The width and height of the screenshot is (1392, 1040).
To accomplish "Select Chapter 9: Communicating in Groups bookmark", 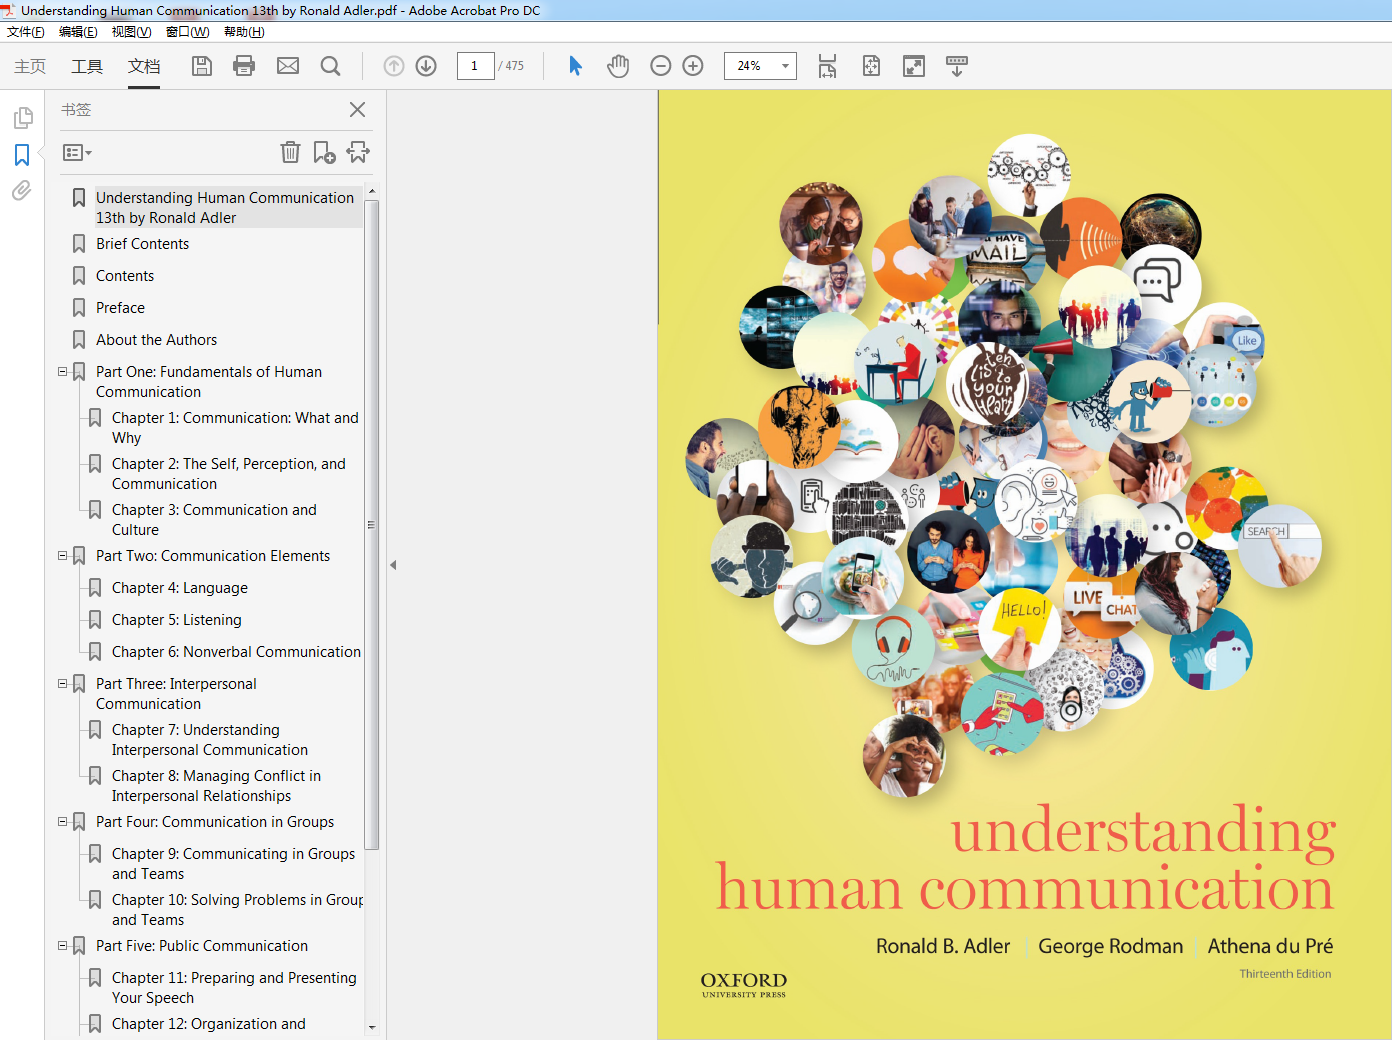I will pos(233,864).
